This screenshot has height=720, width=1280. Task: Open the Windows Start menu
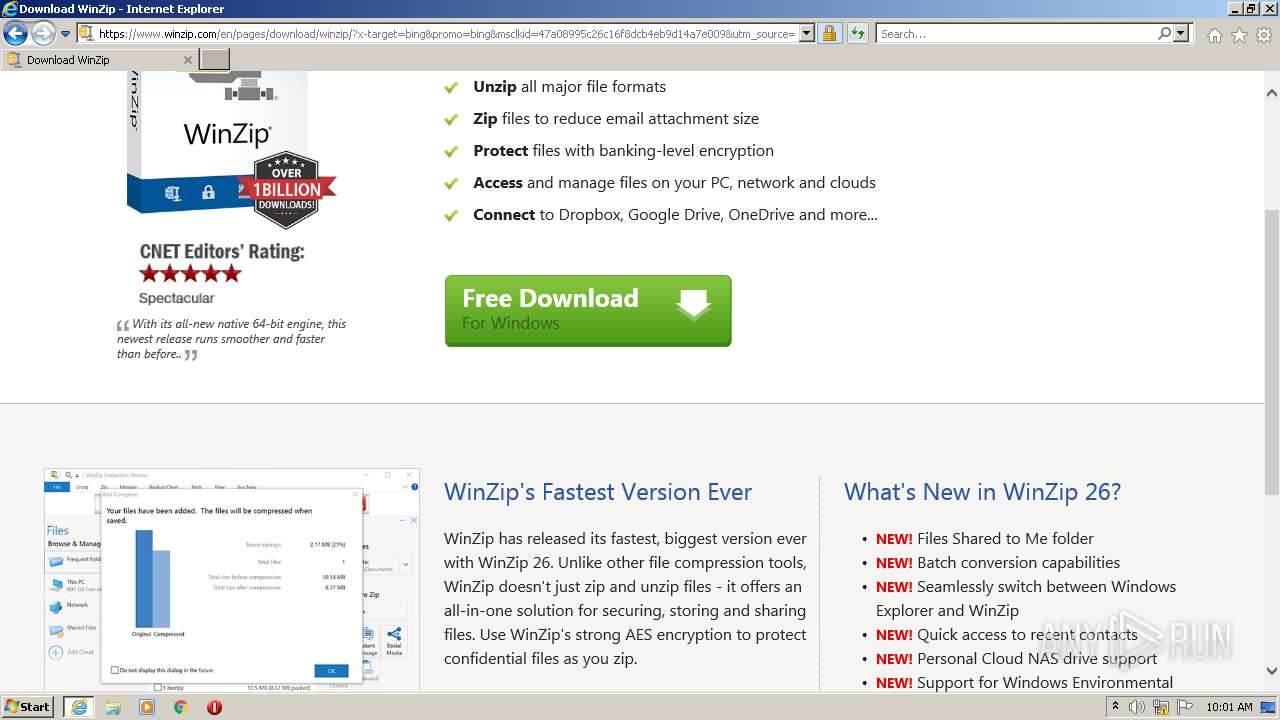point(28,707)
